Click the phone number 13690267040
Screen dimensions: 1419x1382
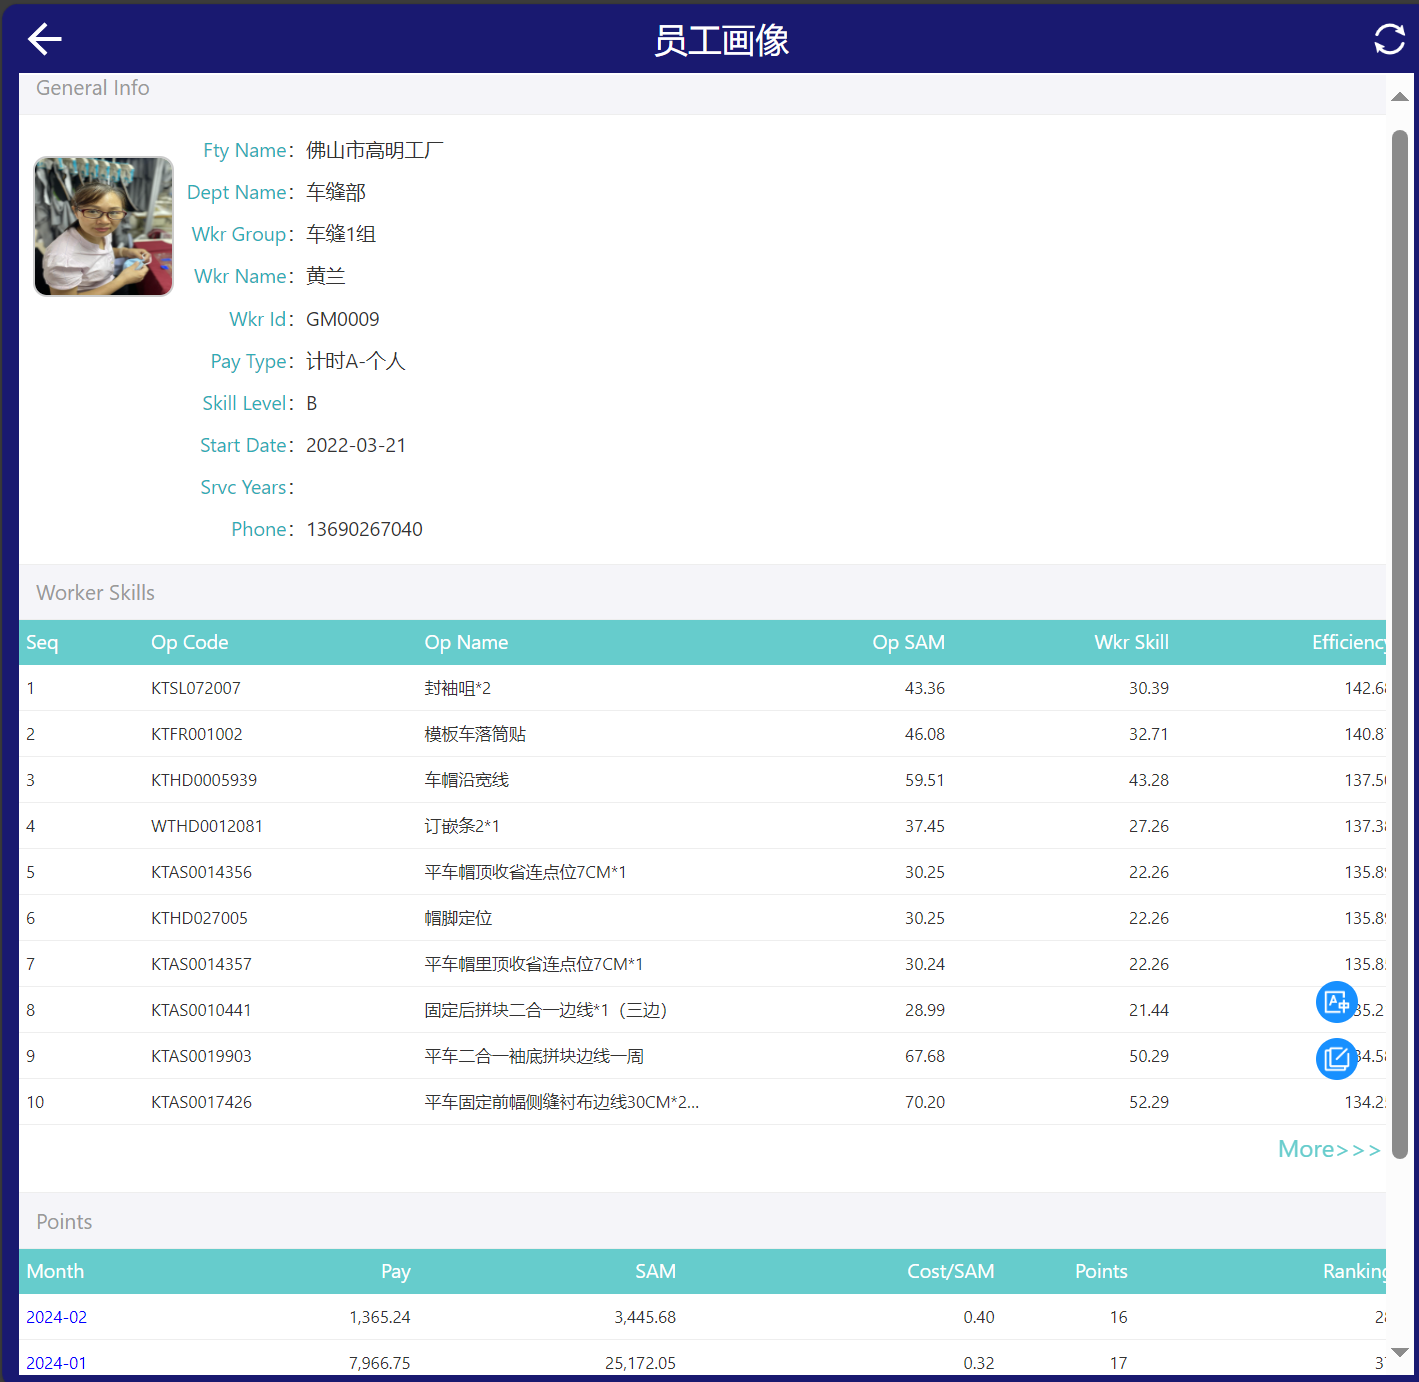click(x=364, y=529)
